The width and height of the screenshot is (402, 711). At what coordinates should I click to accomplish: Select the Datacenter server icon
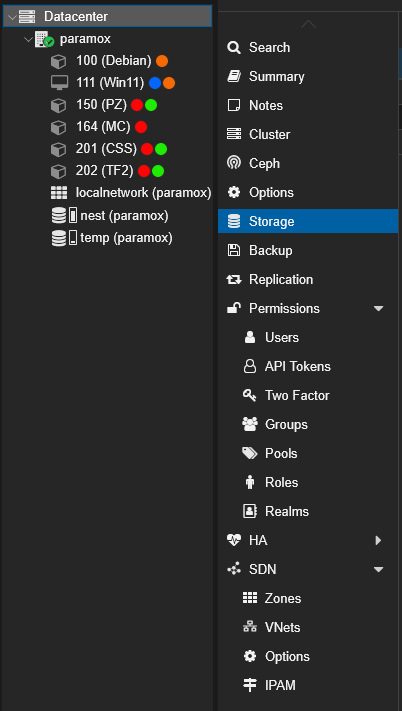pyautogui.click(x=27, y=17)
